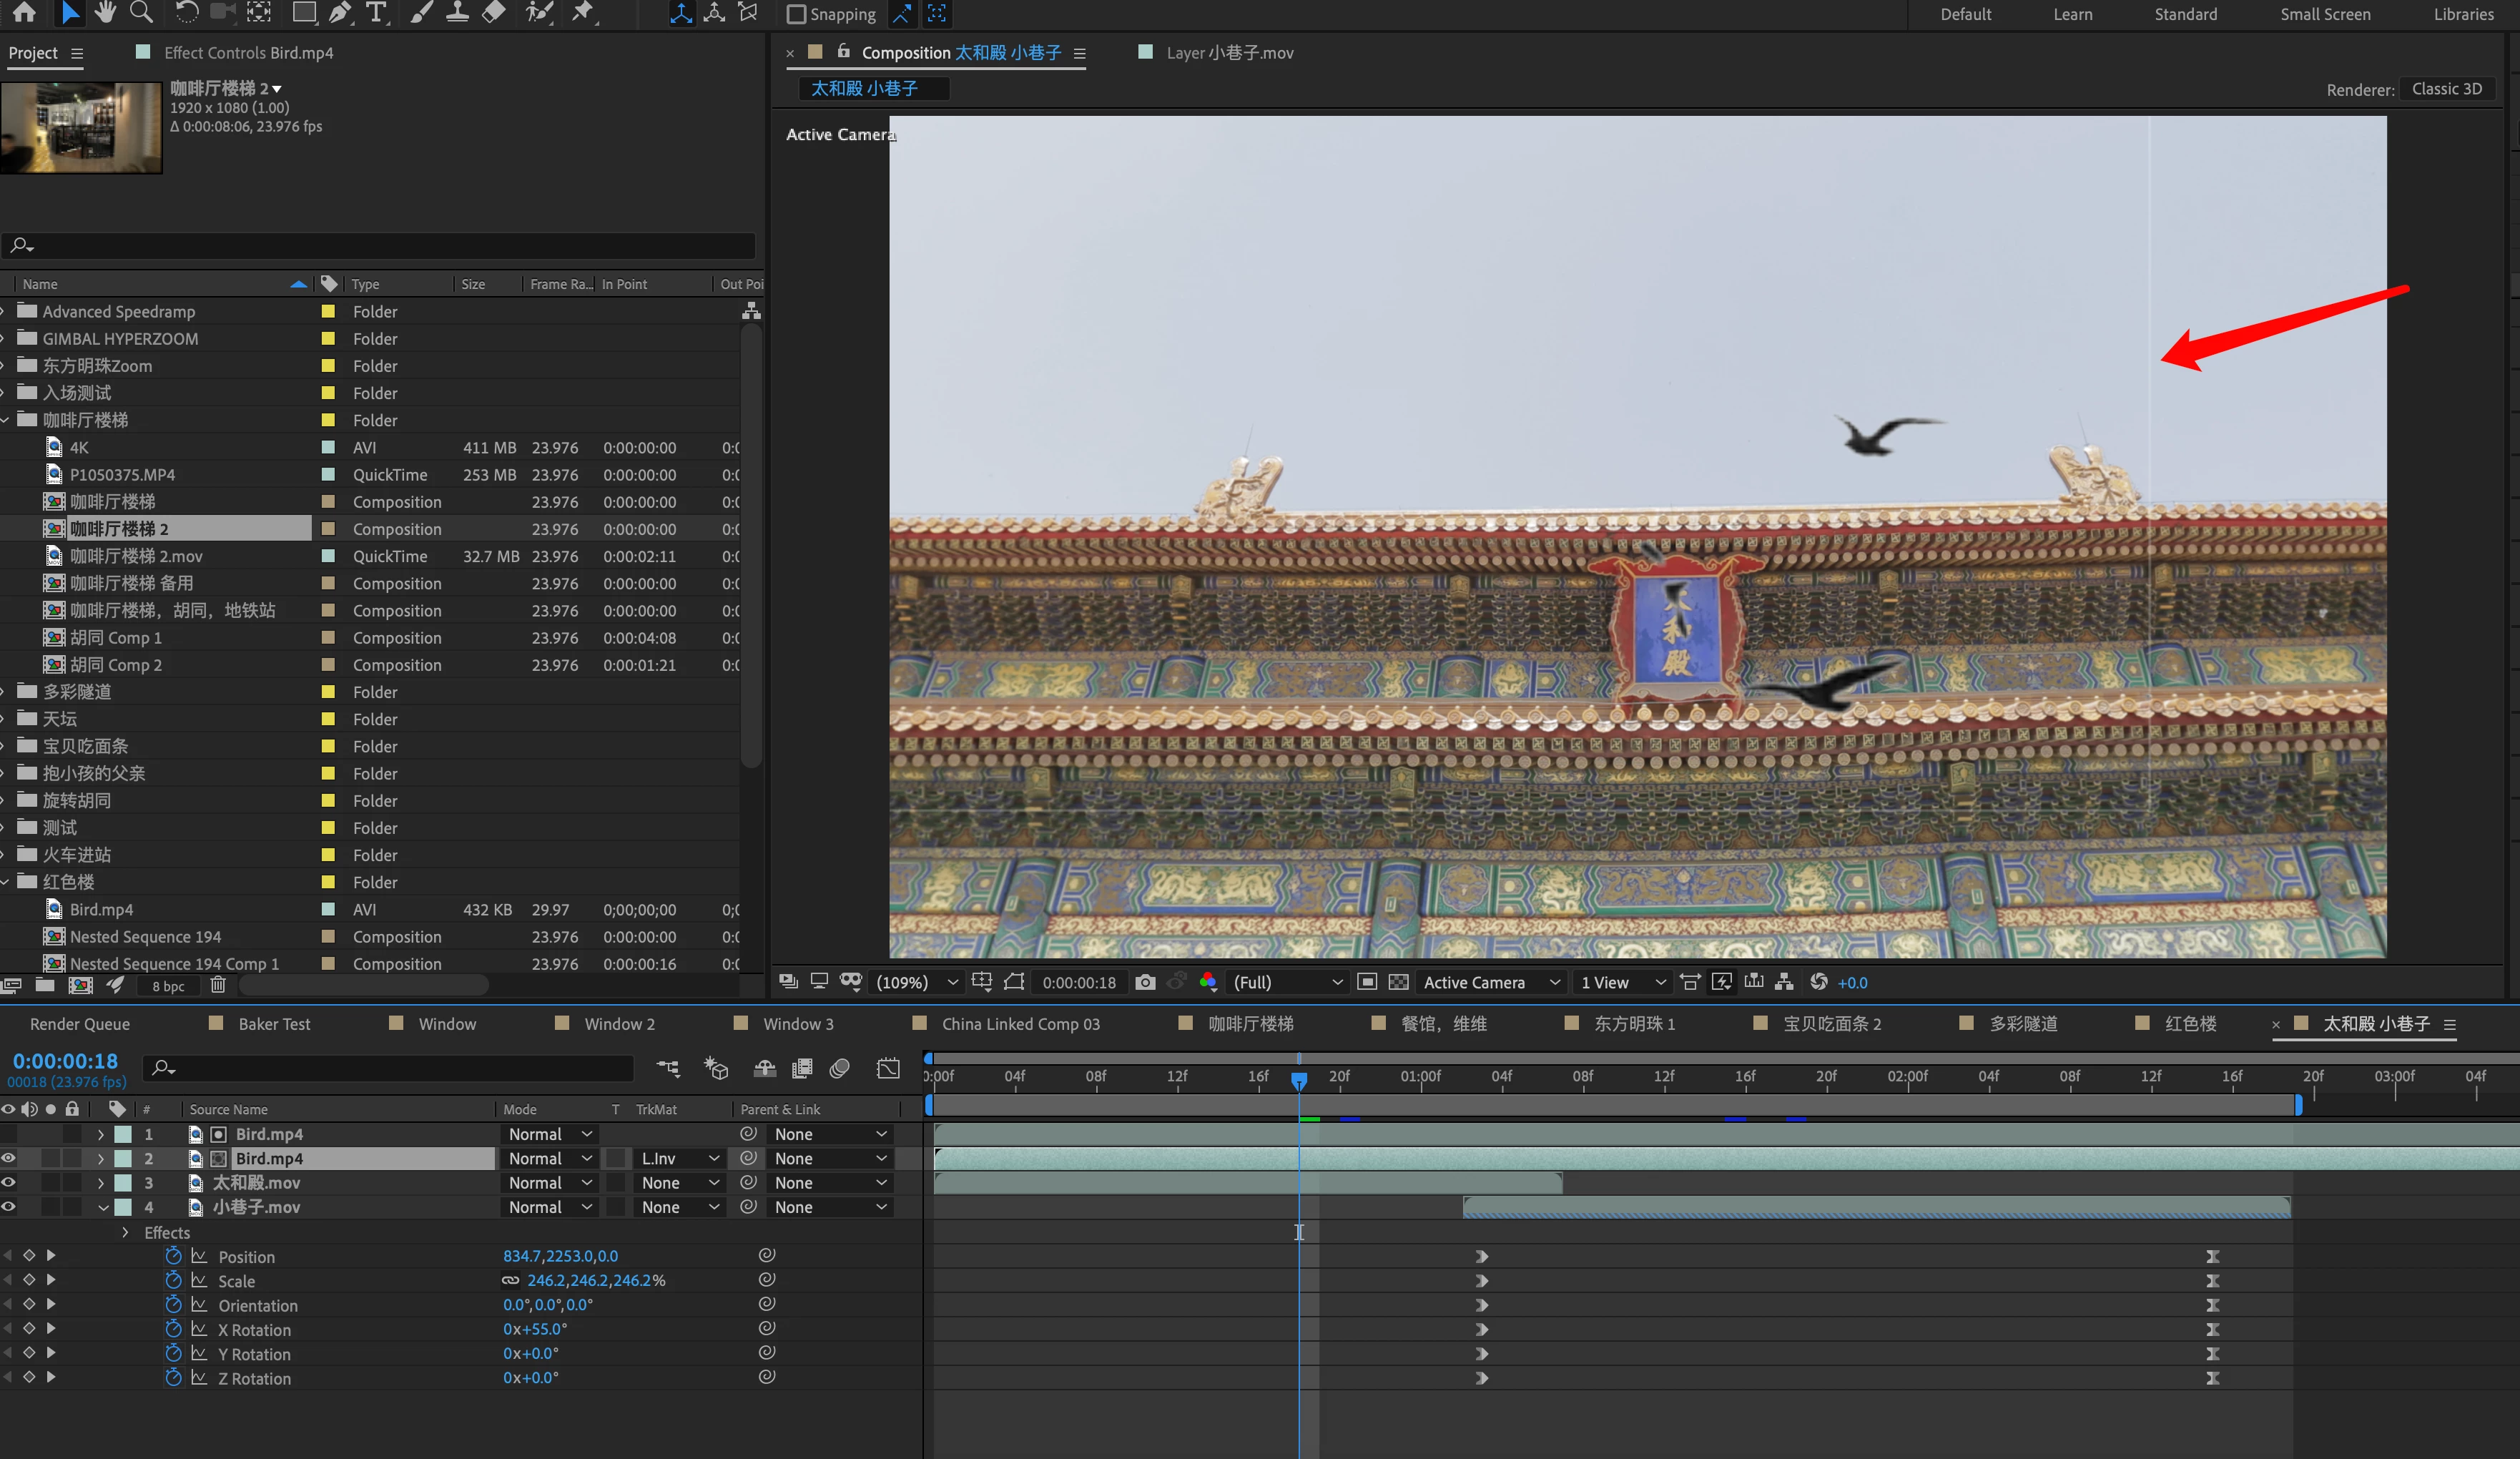Click yellow label swatch of 天坛 folder

[328, 719]
